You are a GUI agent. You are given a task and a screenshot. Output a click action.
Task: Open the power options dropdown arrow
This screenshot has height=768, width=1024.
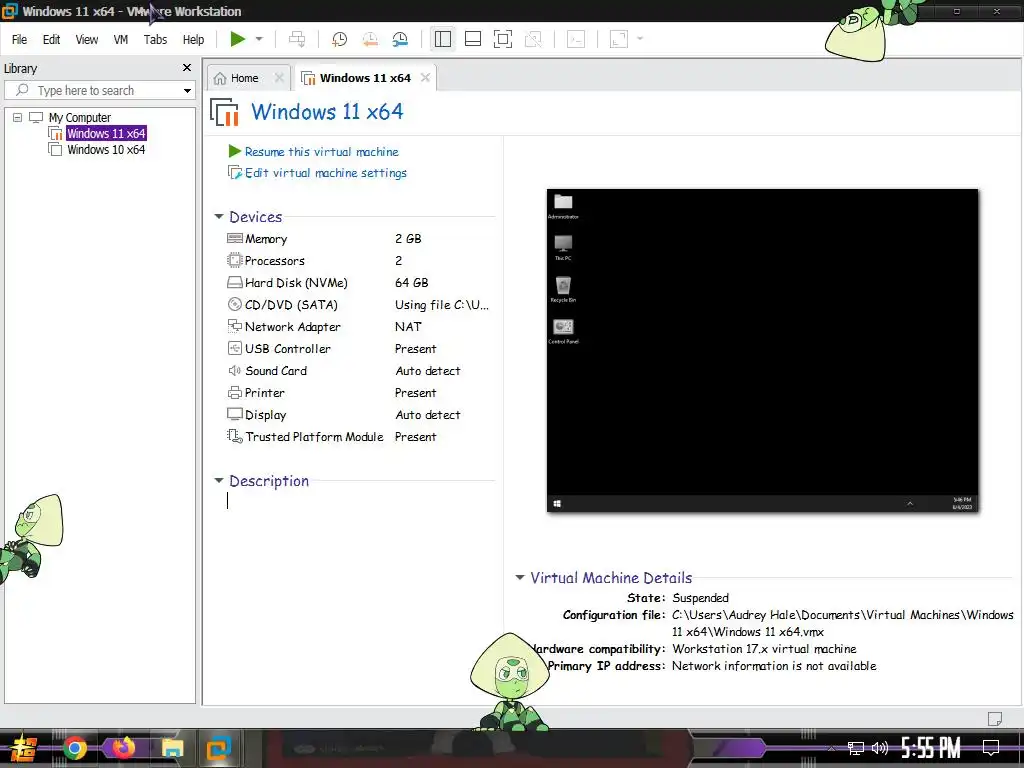259,39
